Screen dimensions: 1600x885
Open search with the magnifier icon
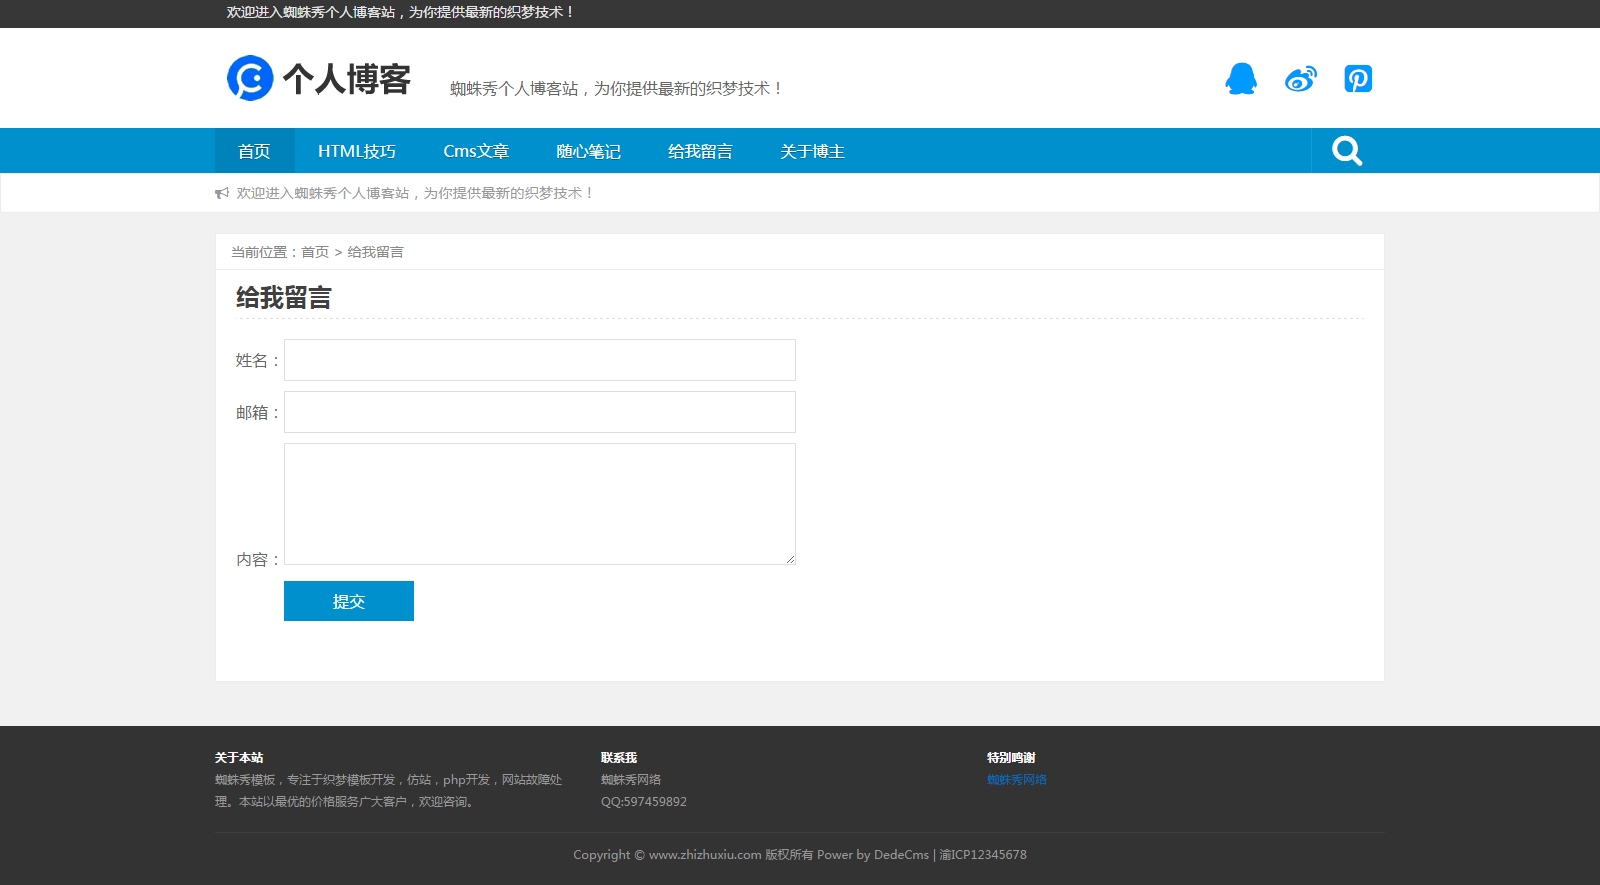[x=1347, y=151]
